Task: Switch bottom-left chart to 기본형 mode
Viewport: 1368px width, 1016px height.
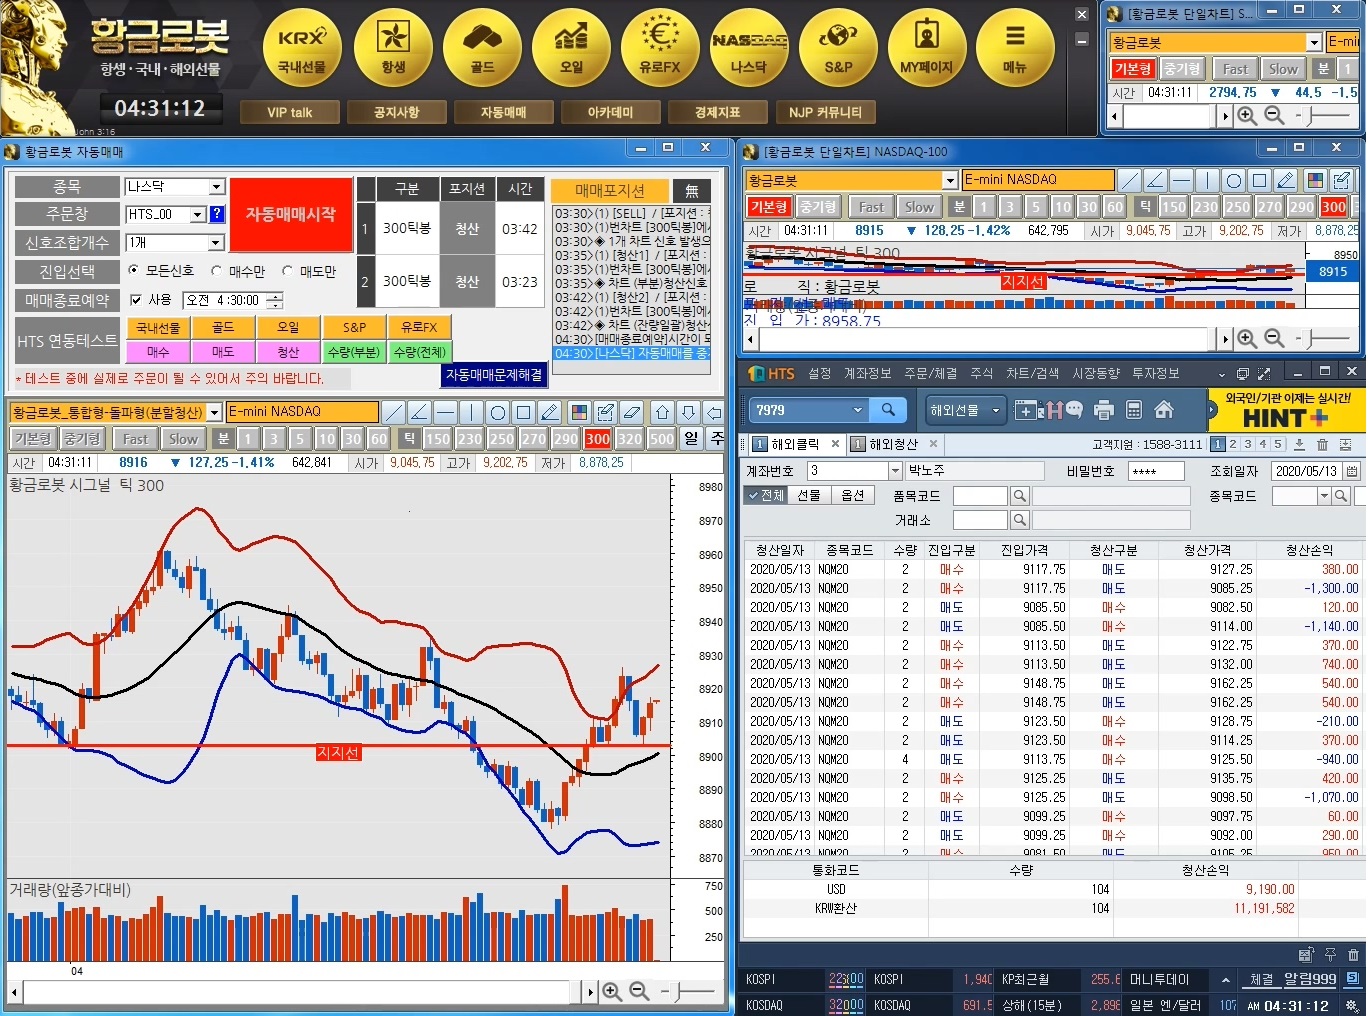Action: [x=33, y=439]
